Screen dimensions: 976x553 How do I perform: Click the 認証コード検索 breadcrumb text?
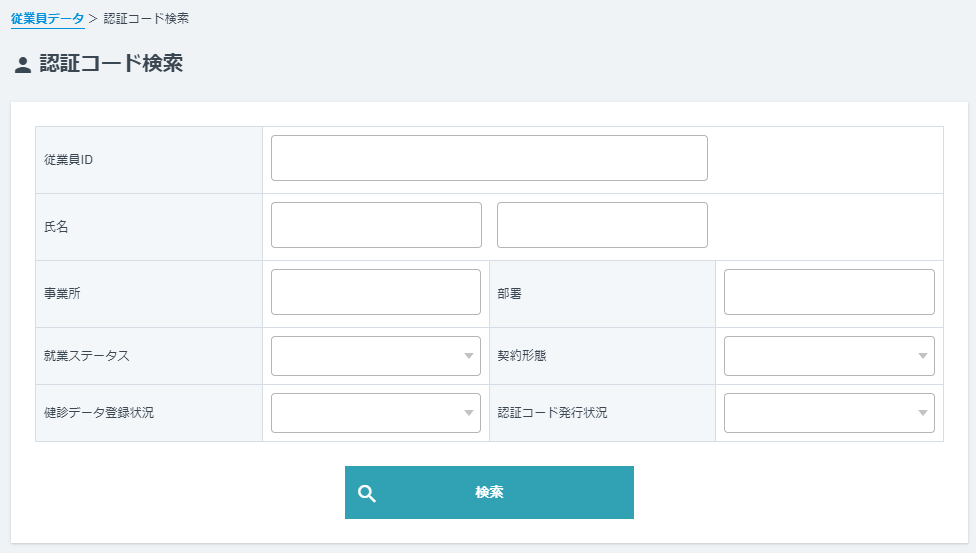tap(146, 19)
